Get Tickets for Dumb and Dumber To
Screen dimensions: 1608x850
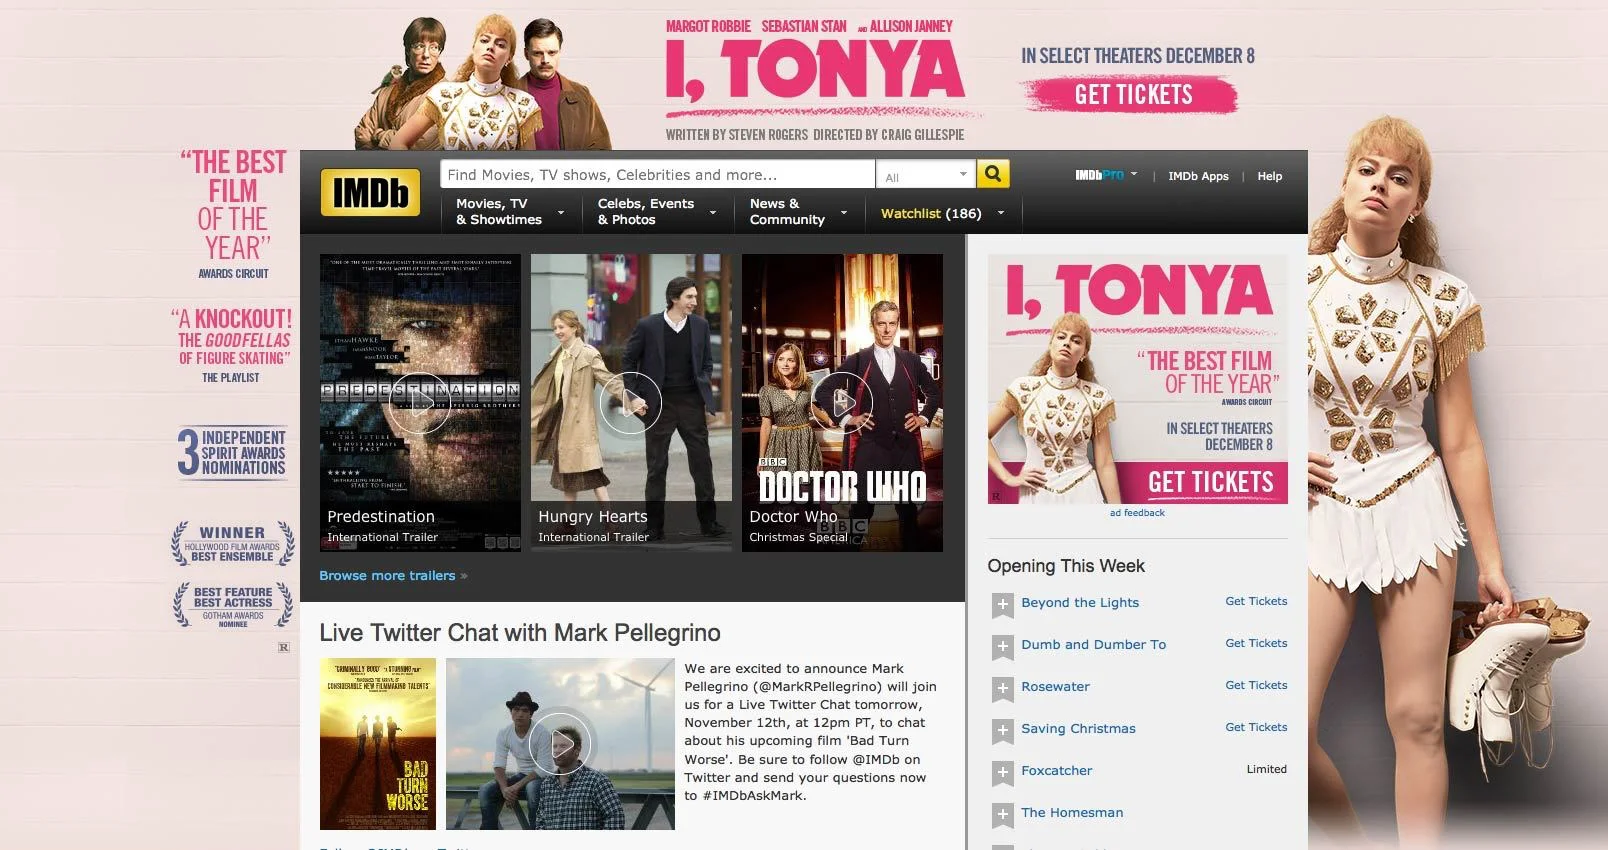[x=1256, y=643]
